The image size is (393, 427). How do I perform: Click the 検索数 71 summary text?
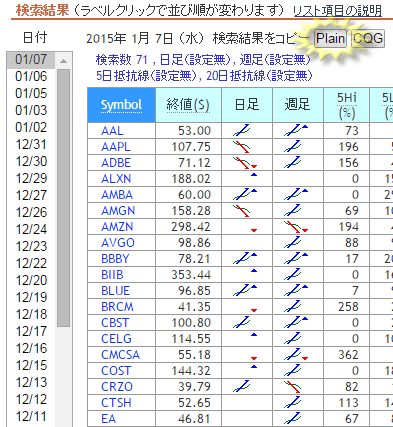(122, 60)
